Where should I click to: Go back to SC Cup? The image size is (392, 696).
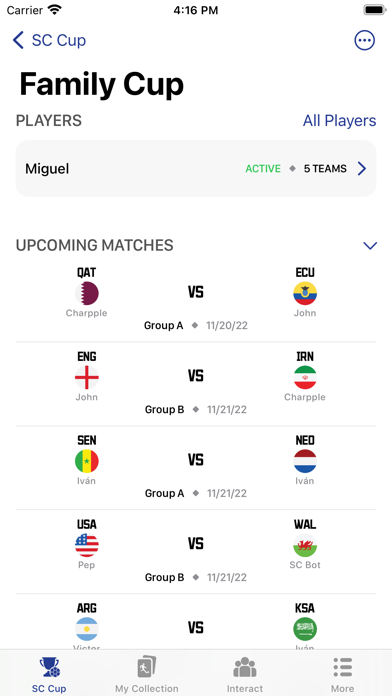click(x=49, y=40)
